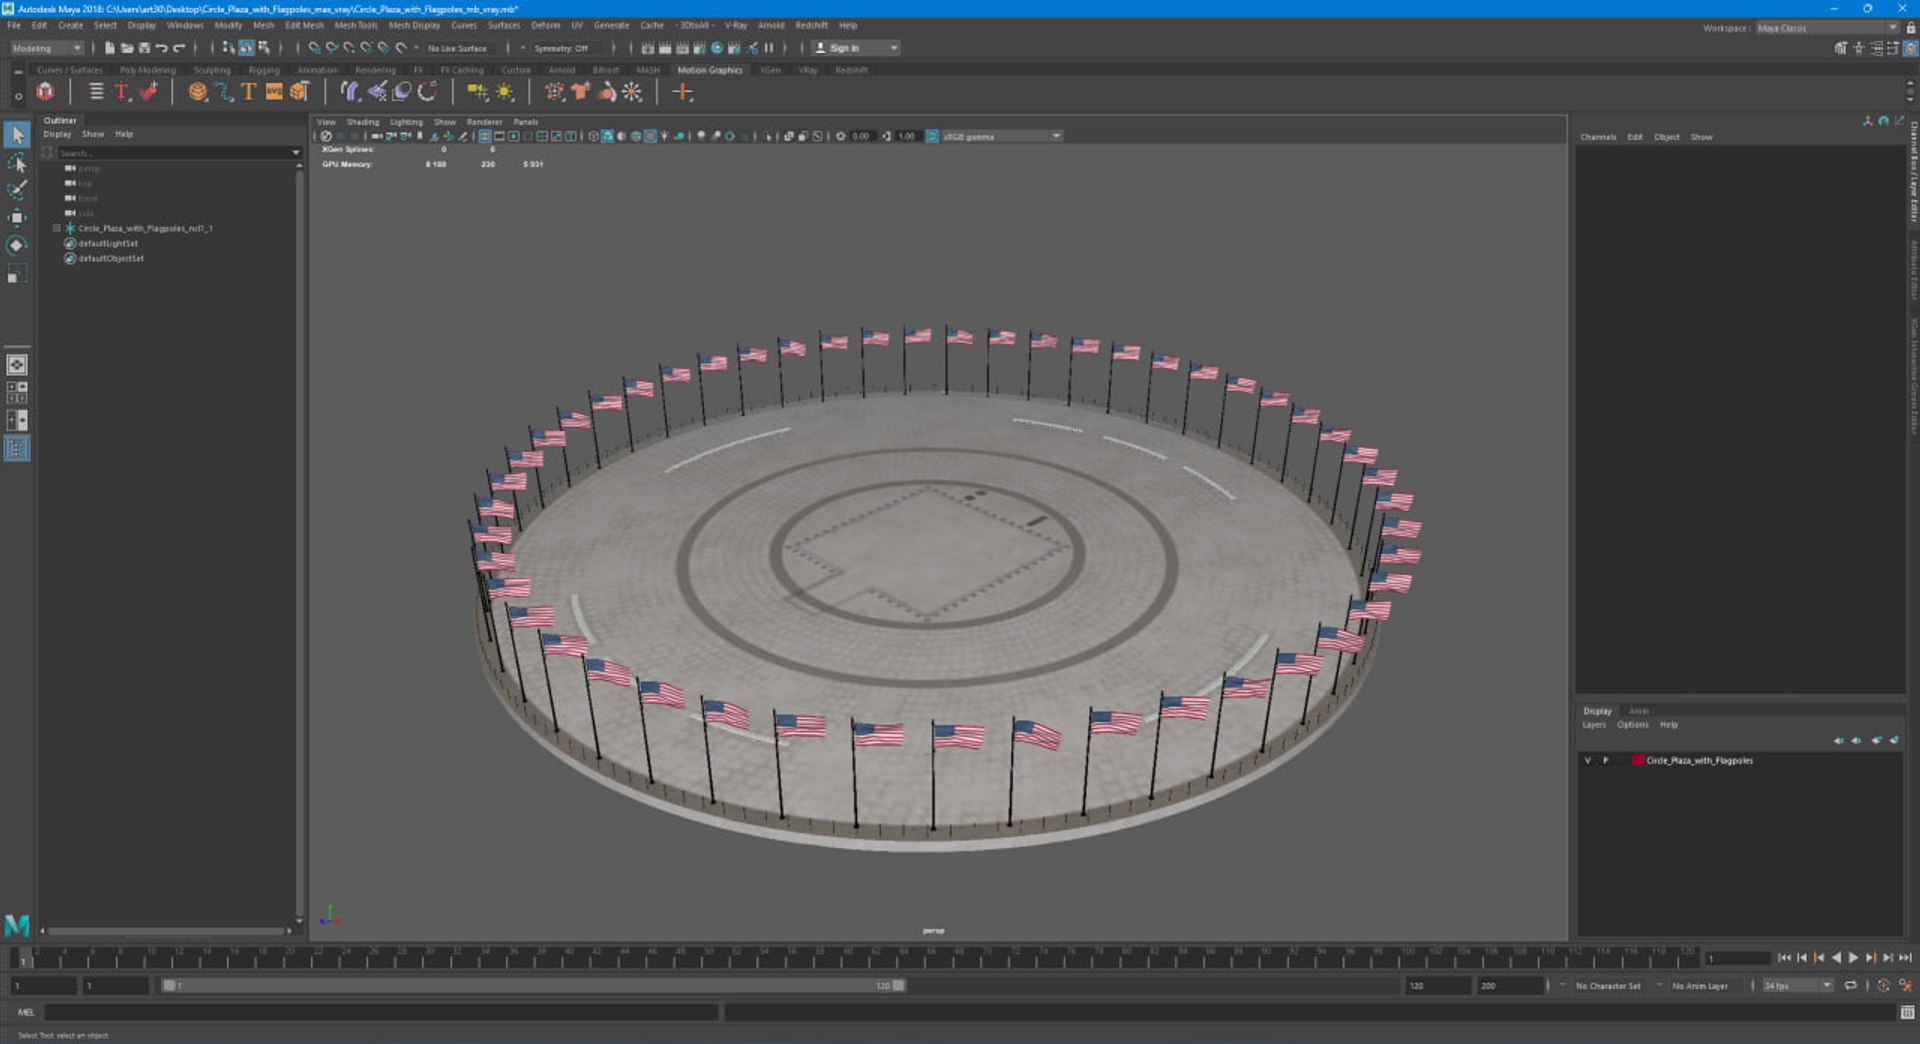Screen dimensions: 1920x1044
Task: Click the SVG shelf icon
Action: click(x=273, y=92)
